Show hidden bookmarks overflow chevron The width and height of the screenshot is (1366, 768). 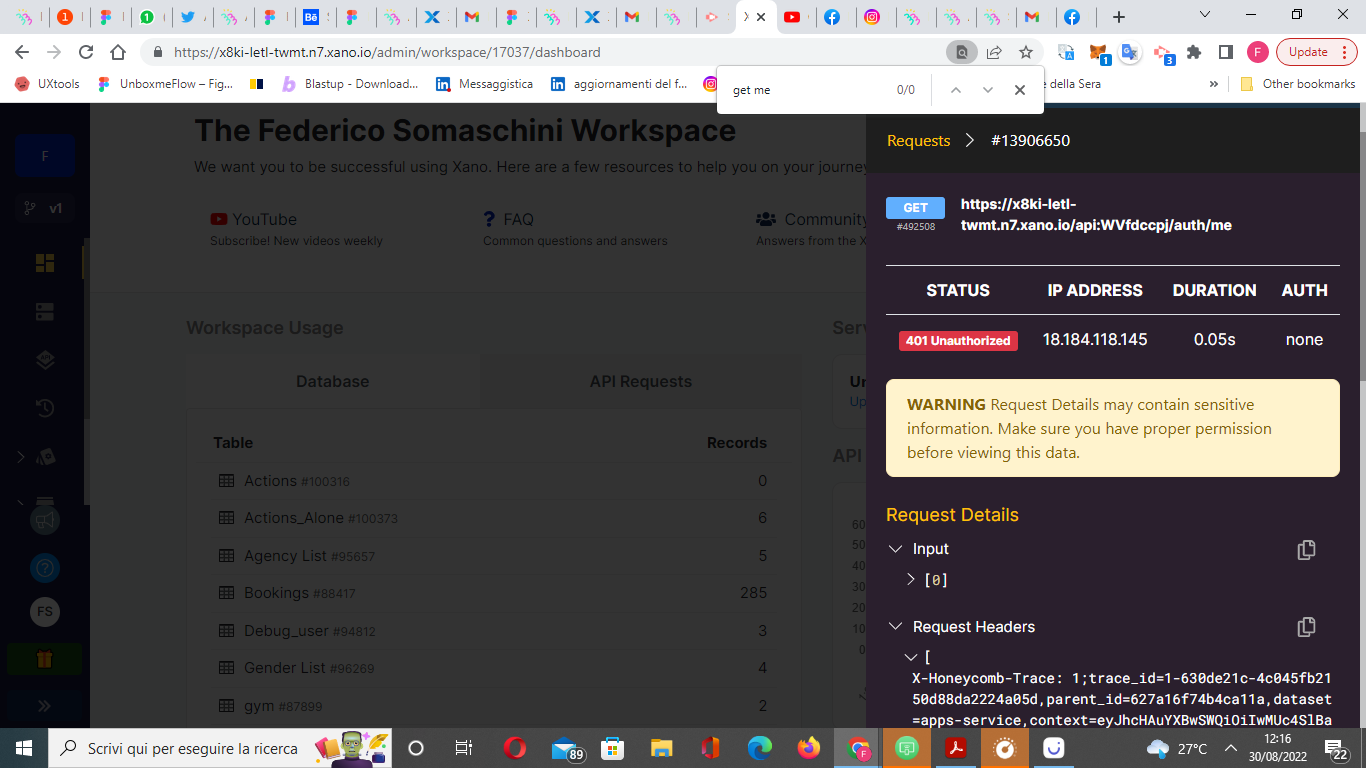[1214, 84]
